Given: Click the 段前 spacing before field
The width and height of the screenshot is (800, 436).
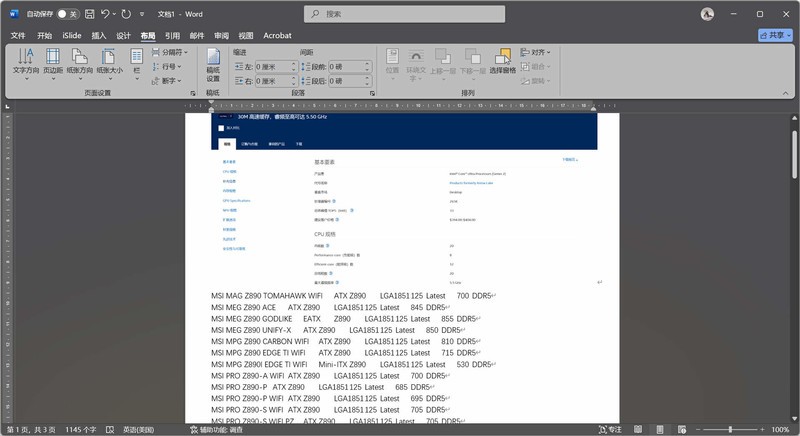Looking at the screenshot, I should tap(345, 67).
